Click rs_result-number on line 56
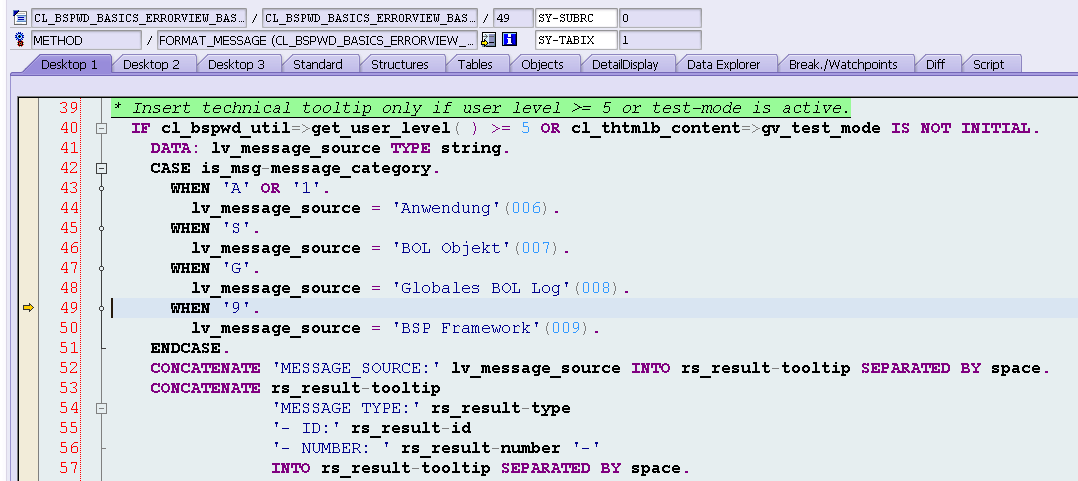1078x481 pixels. 481,449
